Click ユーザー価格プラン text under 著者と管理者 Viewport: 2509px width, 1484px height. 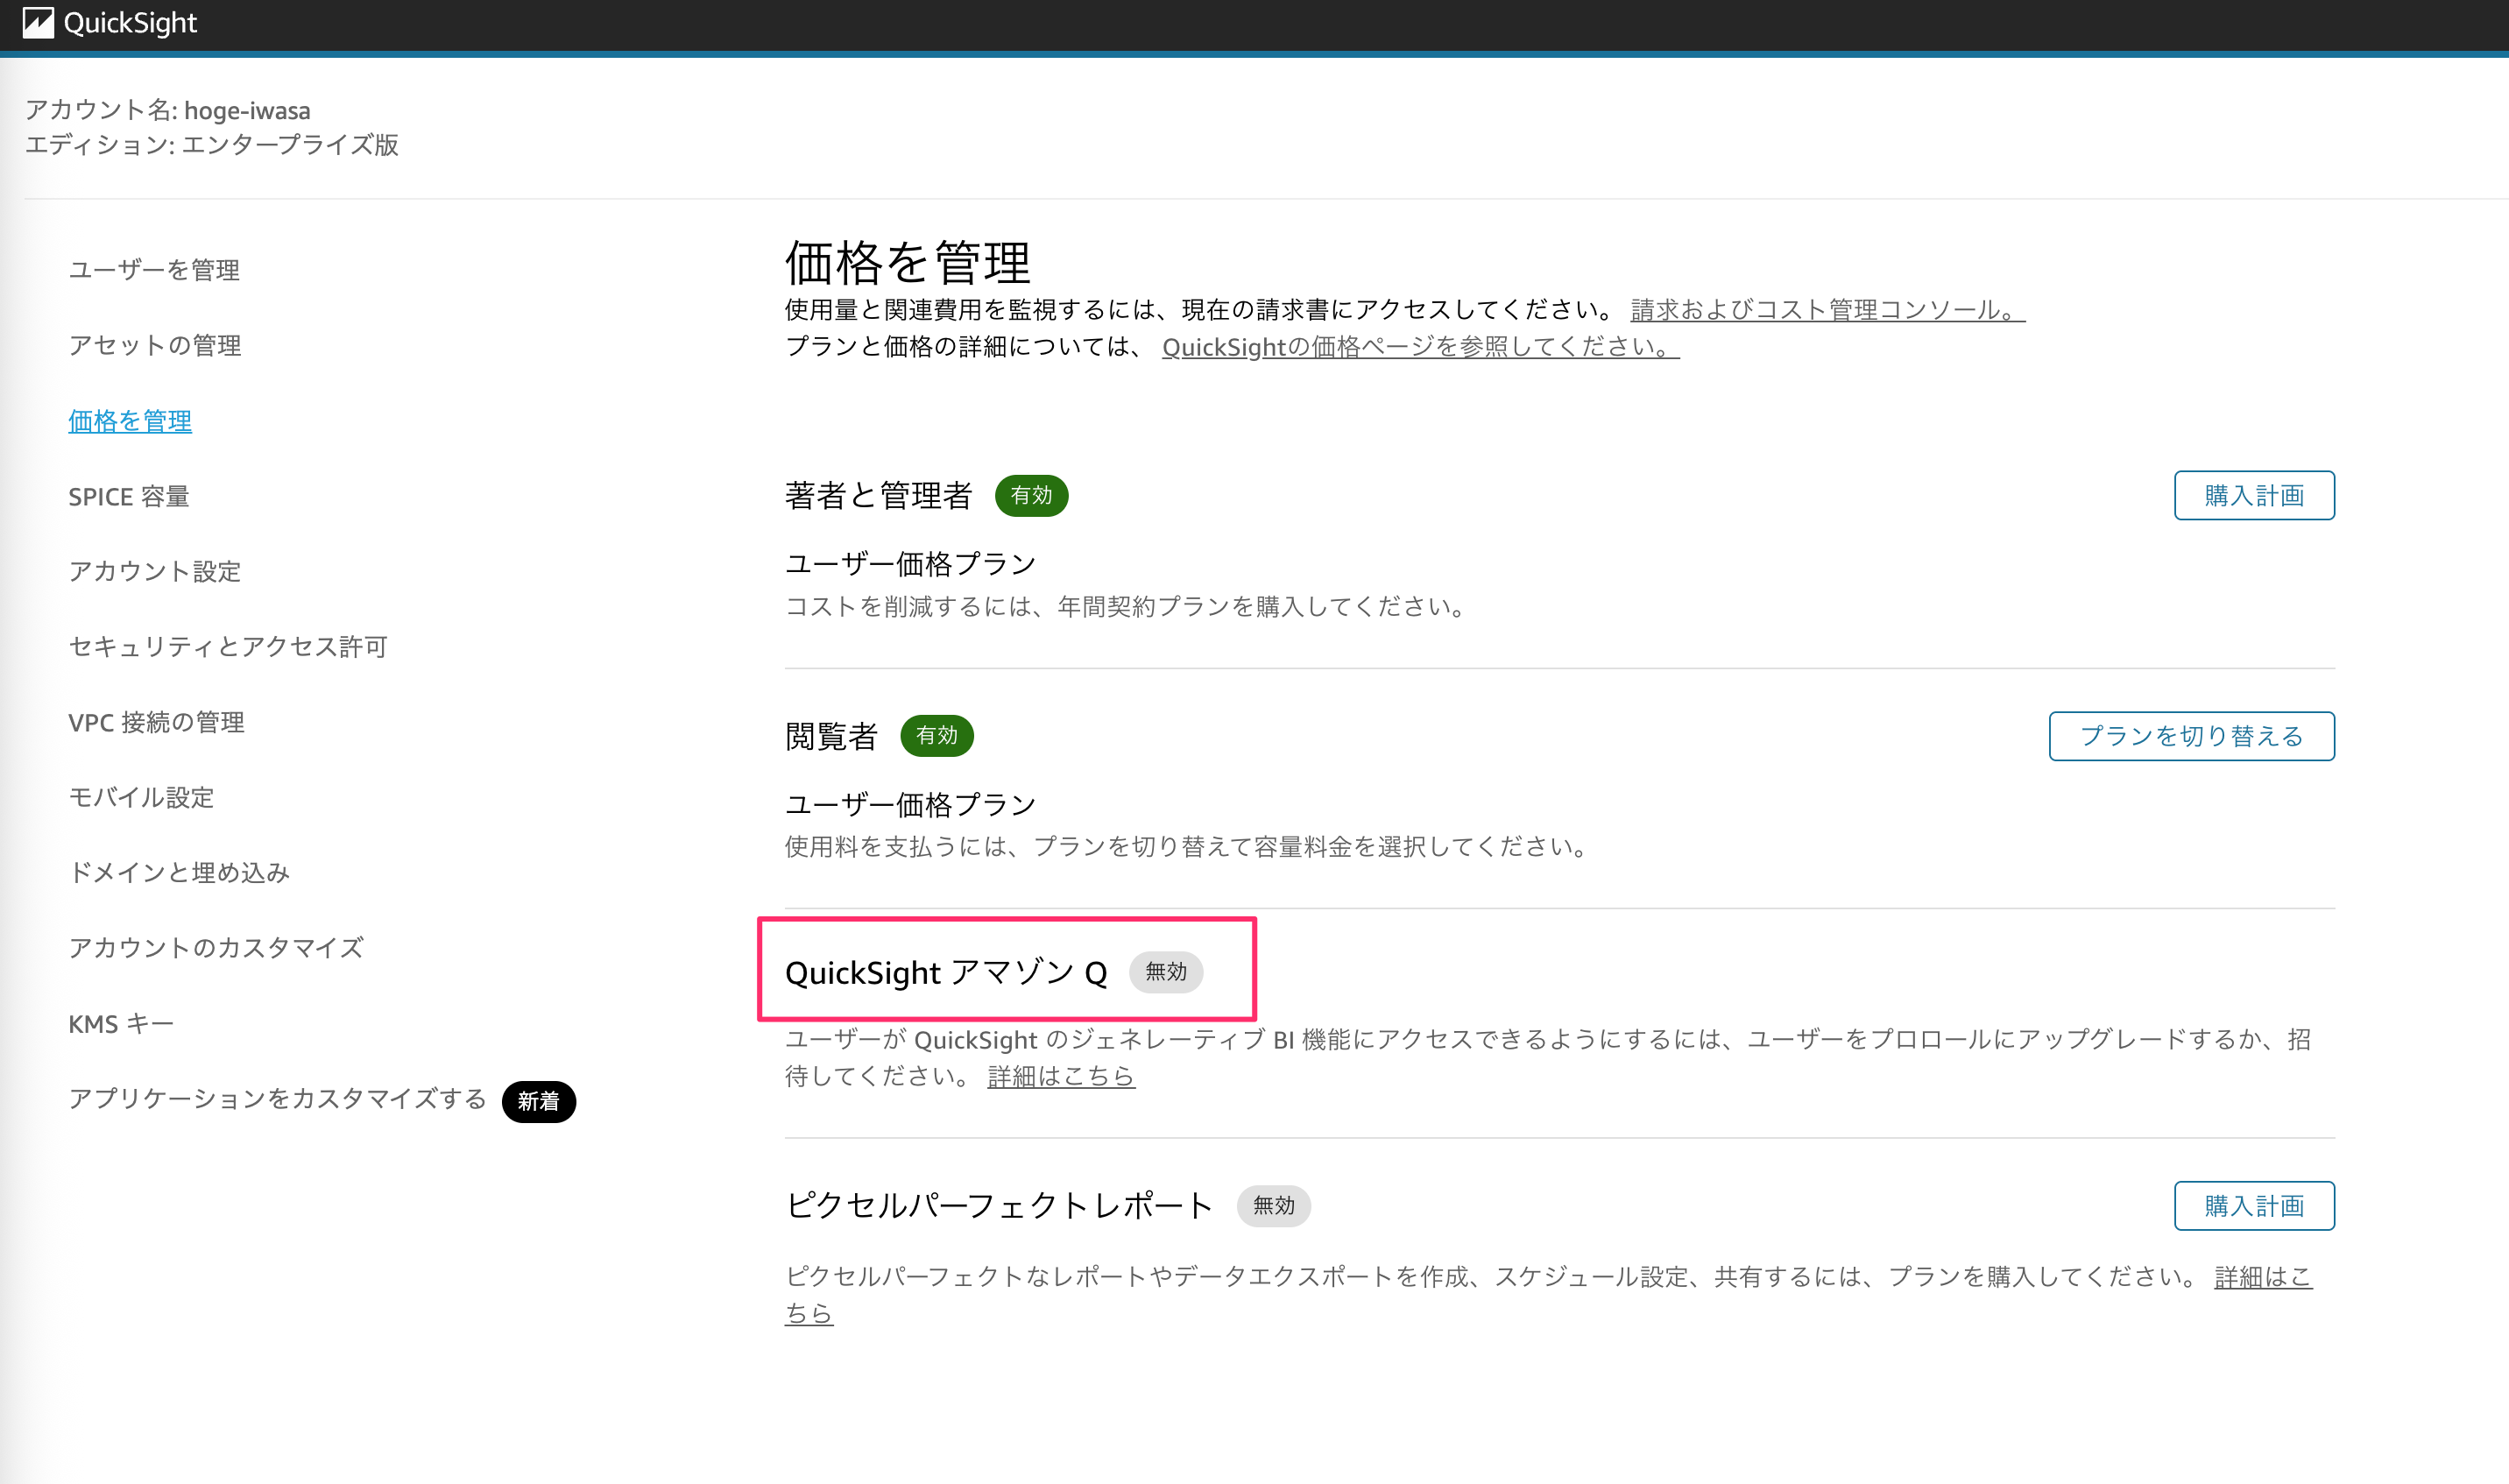pyautogui.click(x=910, y=564)
